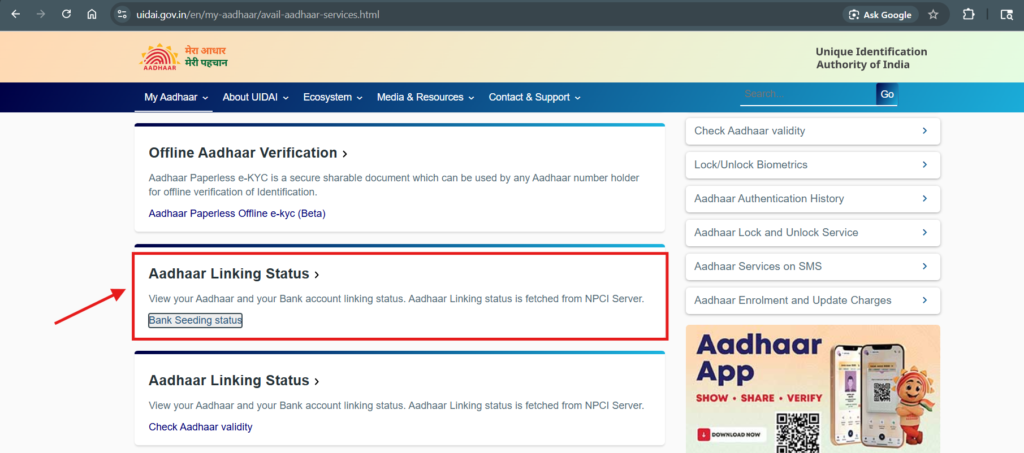Image resolution: width=1024 pixels, height=453 pixels.
Task: Click the site information icon in address bar
Action: point(122,15)
